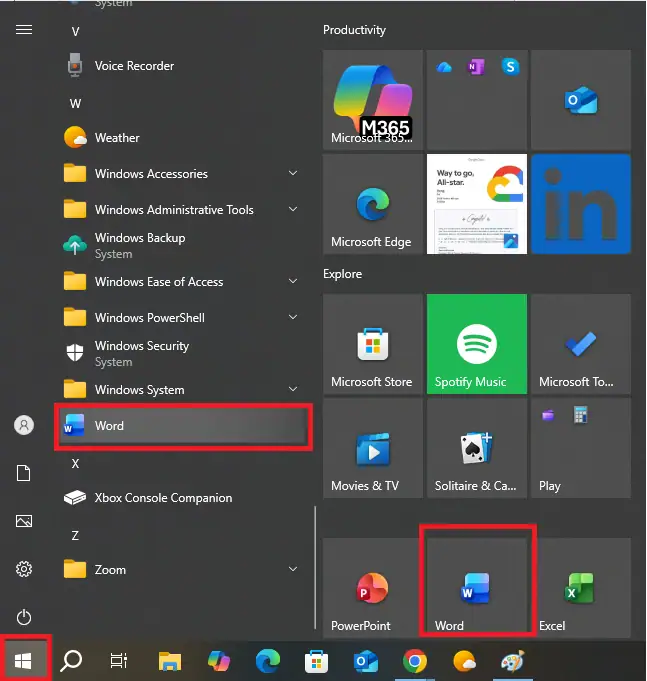Open the Word tile in pinned tiles
This screenshot has width=647, height=681.
476,585
